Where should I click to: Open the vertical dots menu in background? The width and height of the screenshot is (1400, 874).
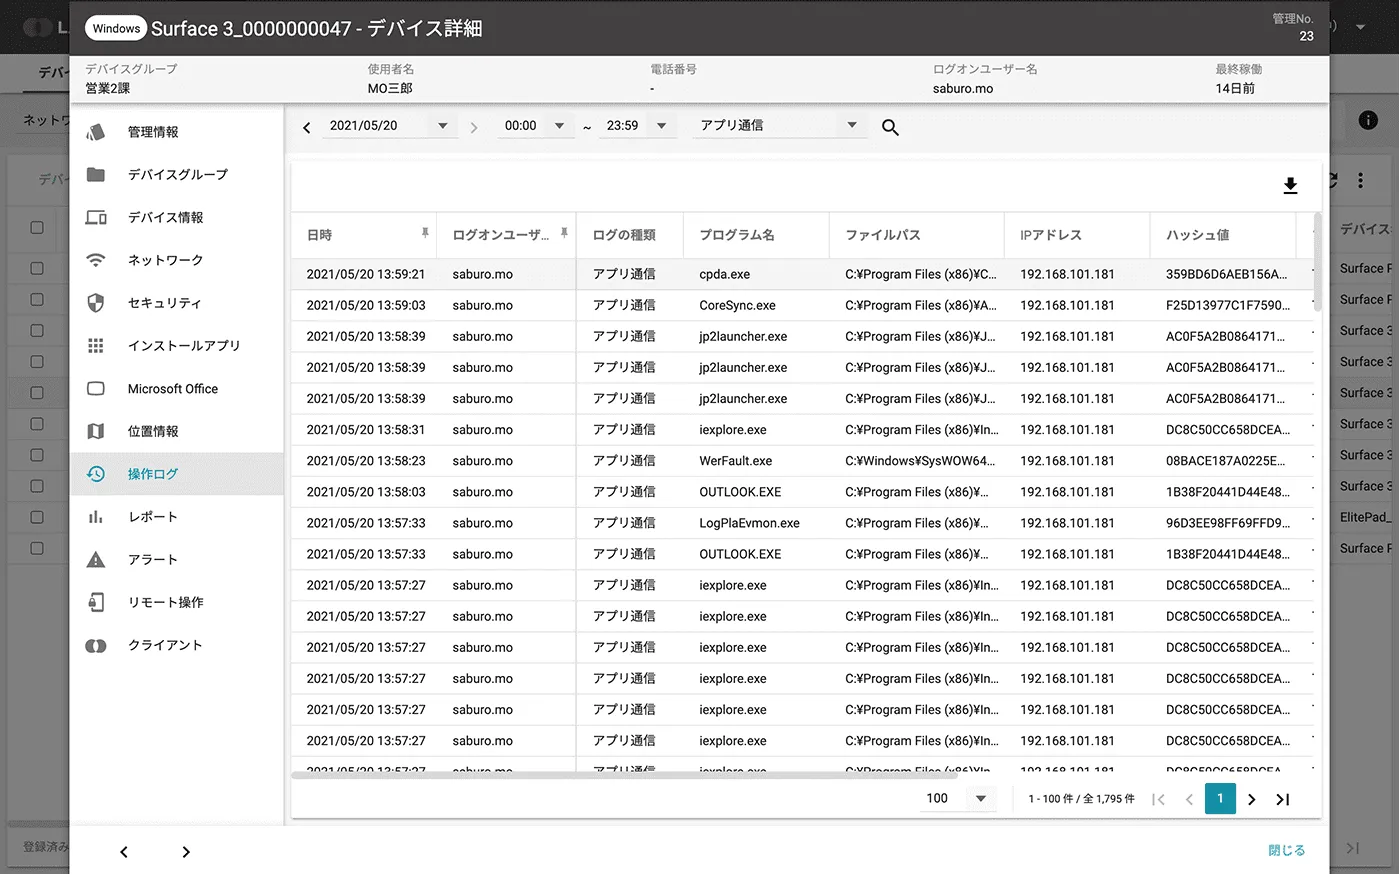coord(1360,181)
